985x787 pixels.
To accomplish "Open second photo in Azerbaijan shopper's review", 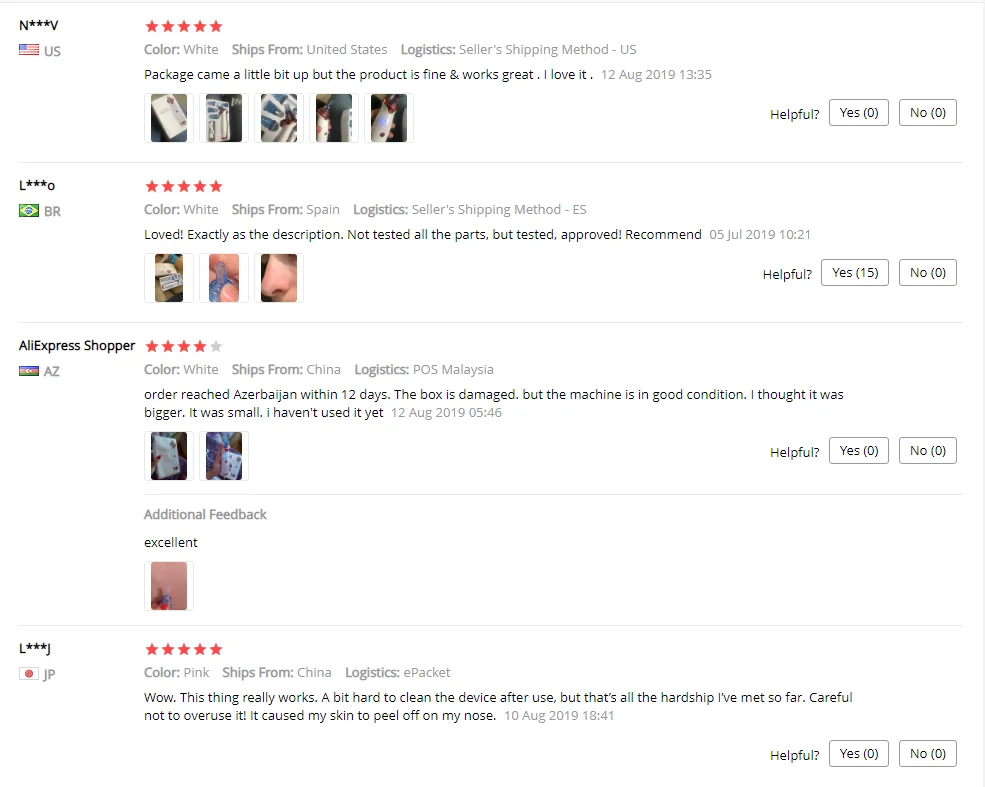I will [224, 456].
